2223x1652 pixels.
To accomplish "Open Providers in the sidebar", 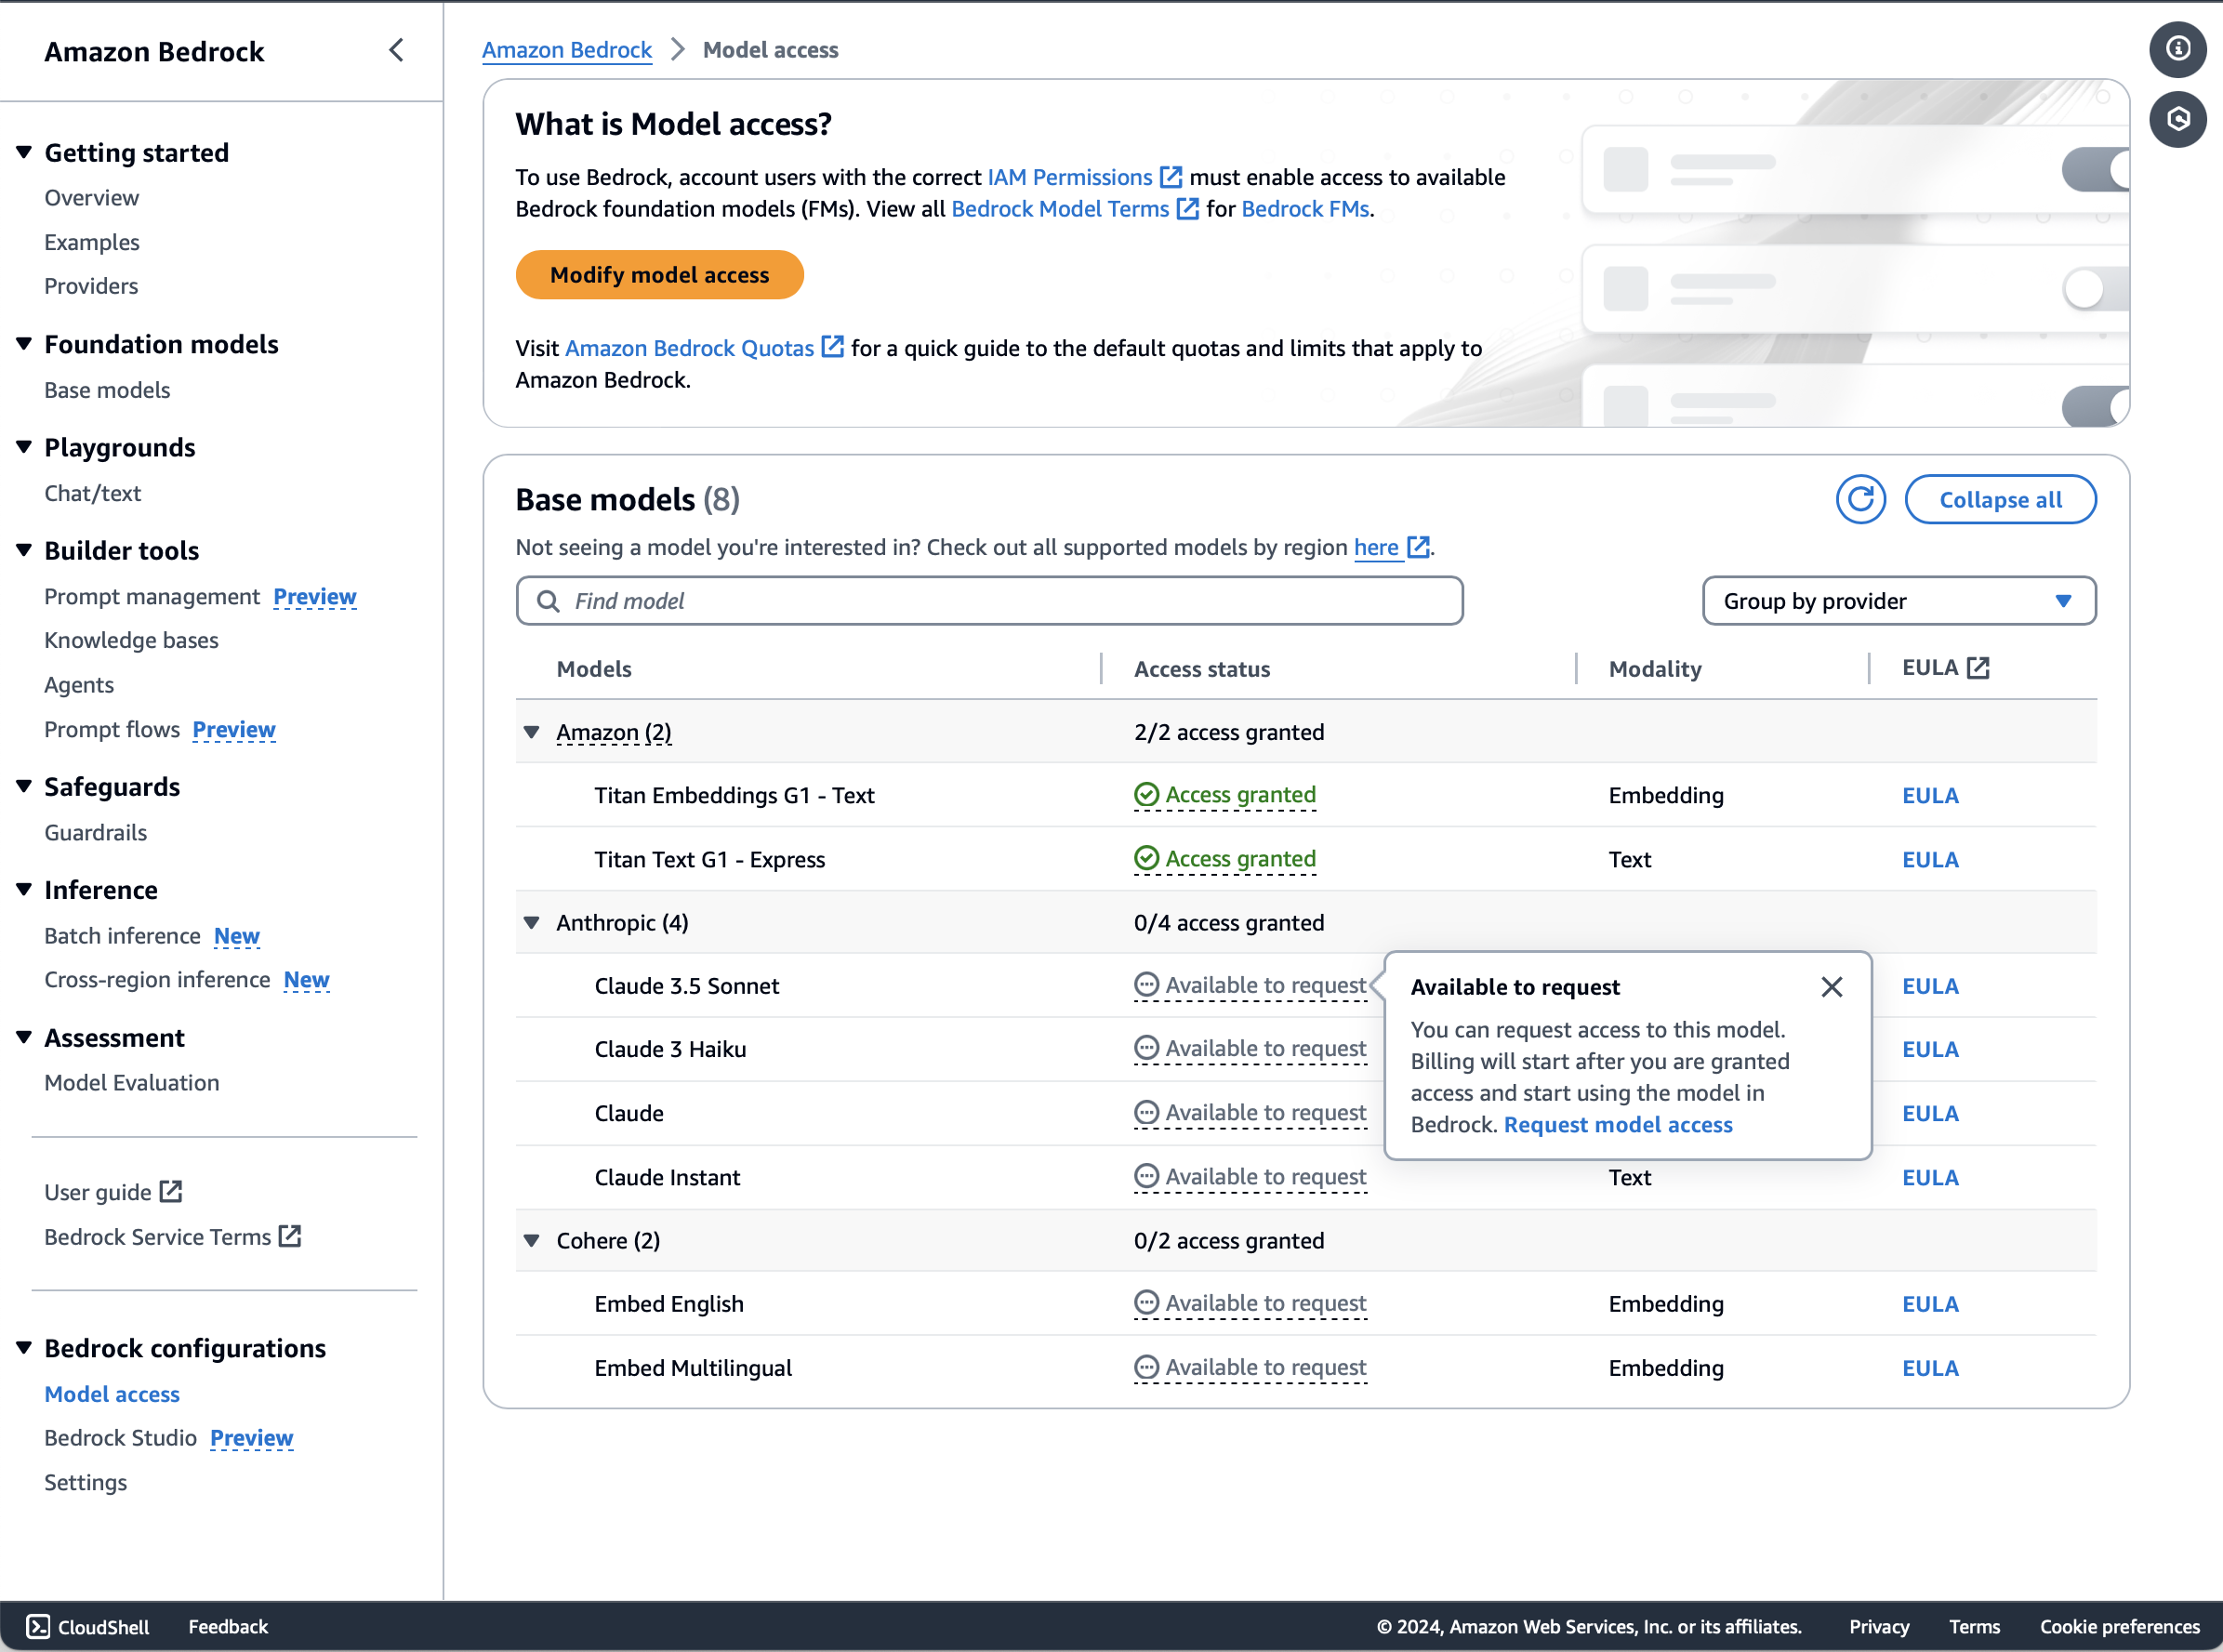I will (91, 285).
